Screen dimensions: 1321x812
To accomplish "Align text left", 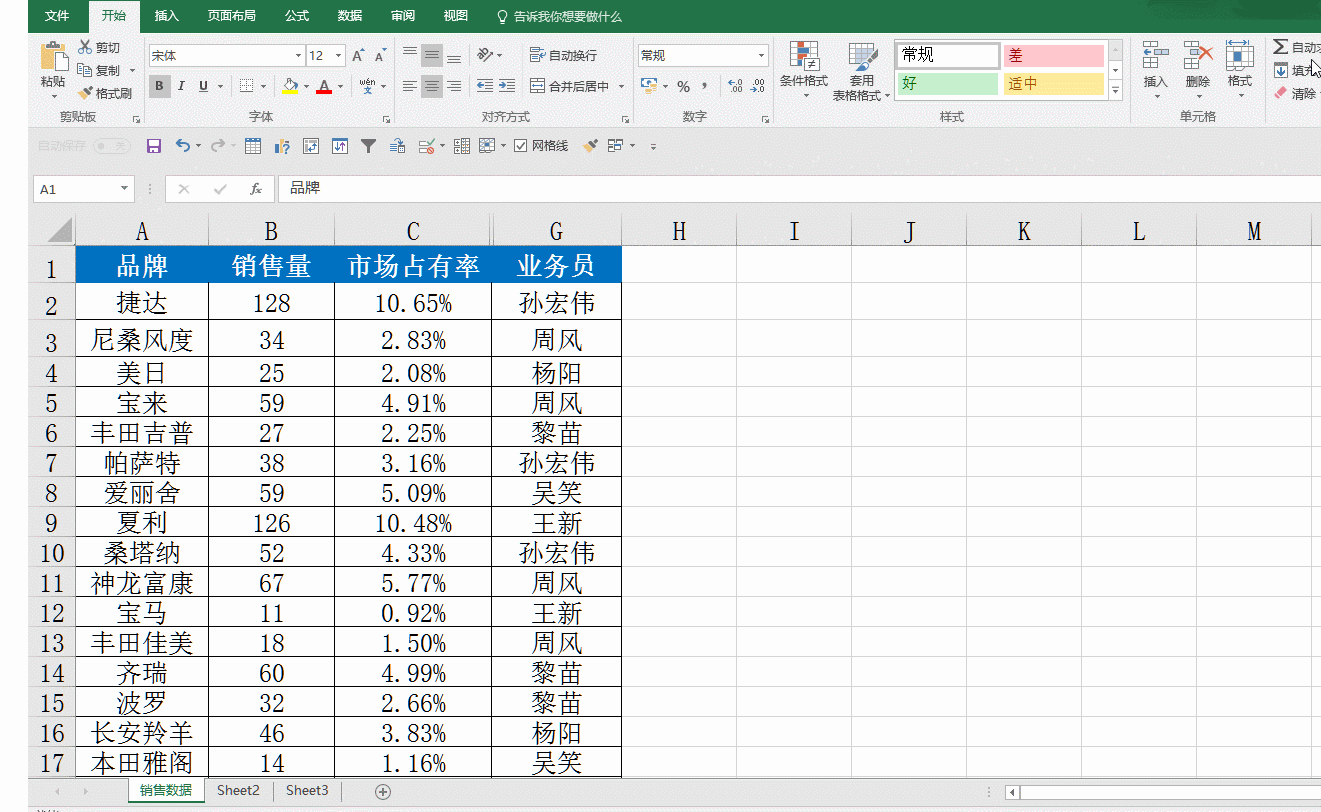I will tap(410, 86).
